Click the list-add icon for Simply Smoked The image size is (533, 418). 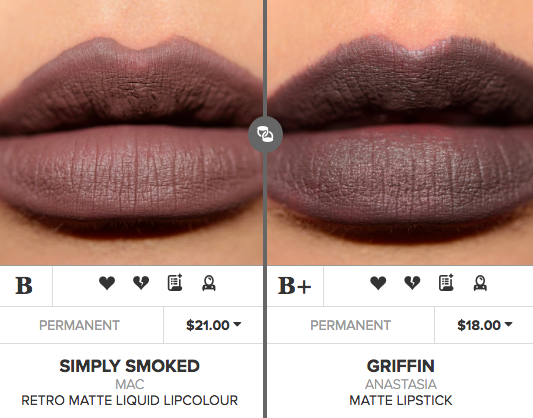point(175,283)
